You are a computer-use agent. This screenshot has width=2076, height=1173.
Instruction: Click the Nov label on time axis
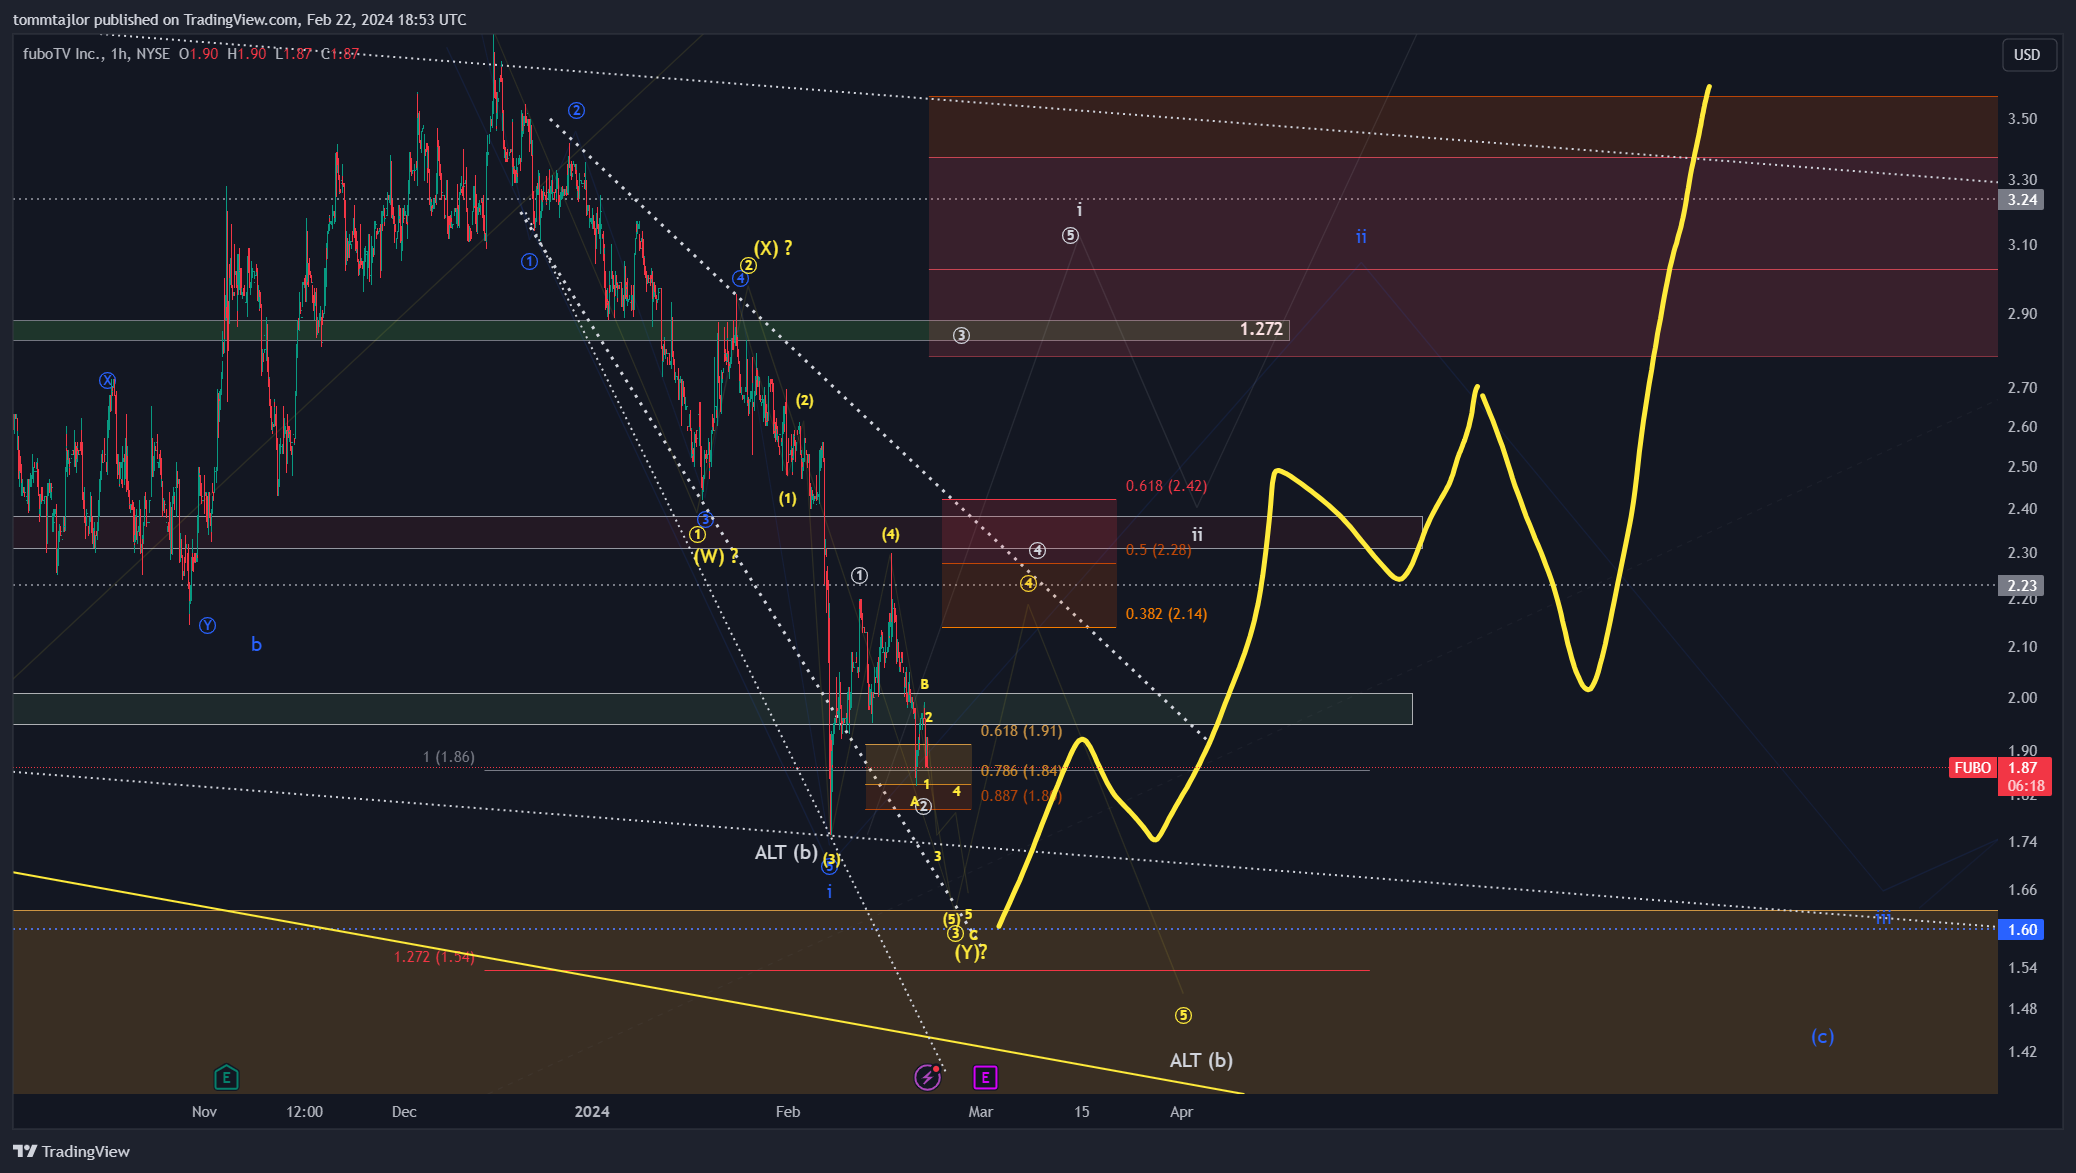pyautogui.click(x=204, y=1112)
